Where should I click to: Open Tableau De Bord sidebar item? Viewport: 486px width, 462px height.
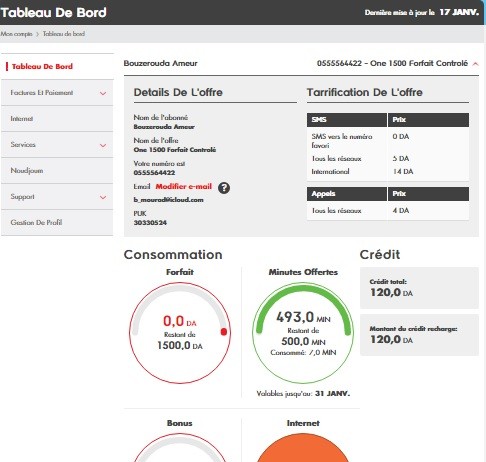(x=57, y=66)
